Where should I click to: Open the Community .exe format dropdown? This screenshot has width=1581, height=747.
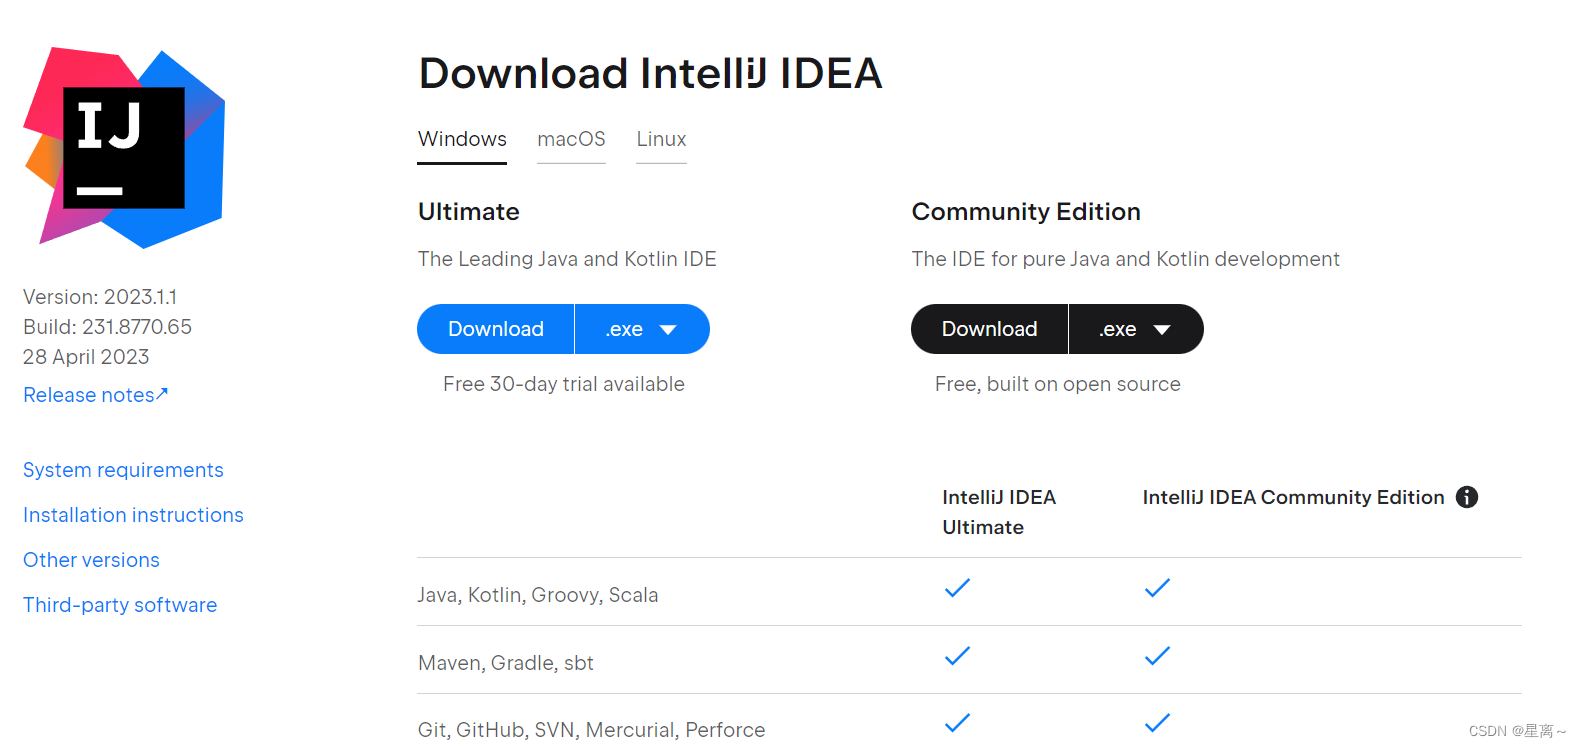(x=1136, y=329)
